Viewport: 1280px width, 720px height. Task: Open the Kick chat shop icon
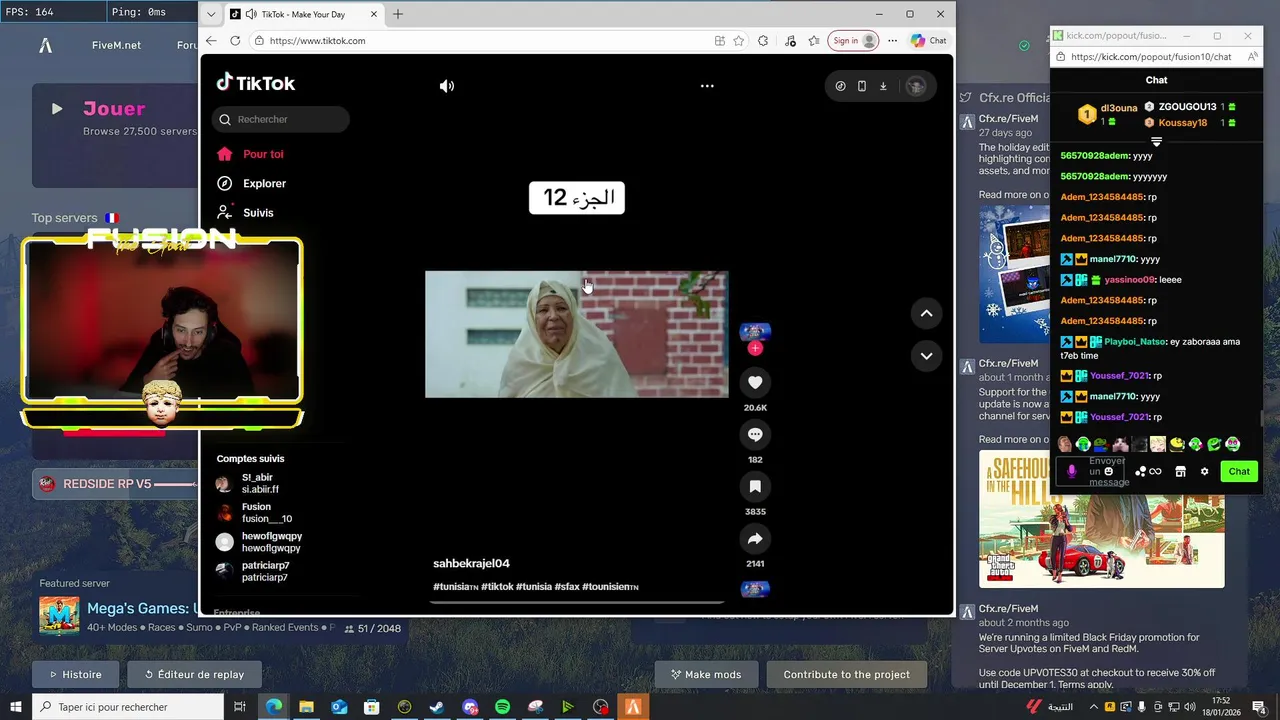pyautogui.click(x=1180, y=471)
